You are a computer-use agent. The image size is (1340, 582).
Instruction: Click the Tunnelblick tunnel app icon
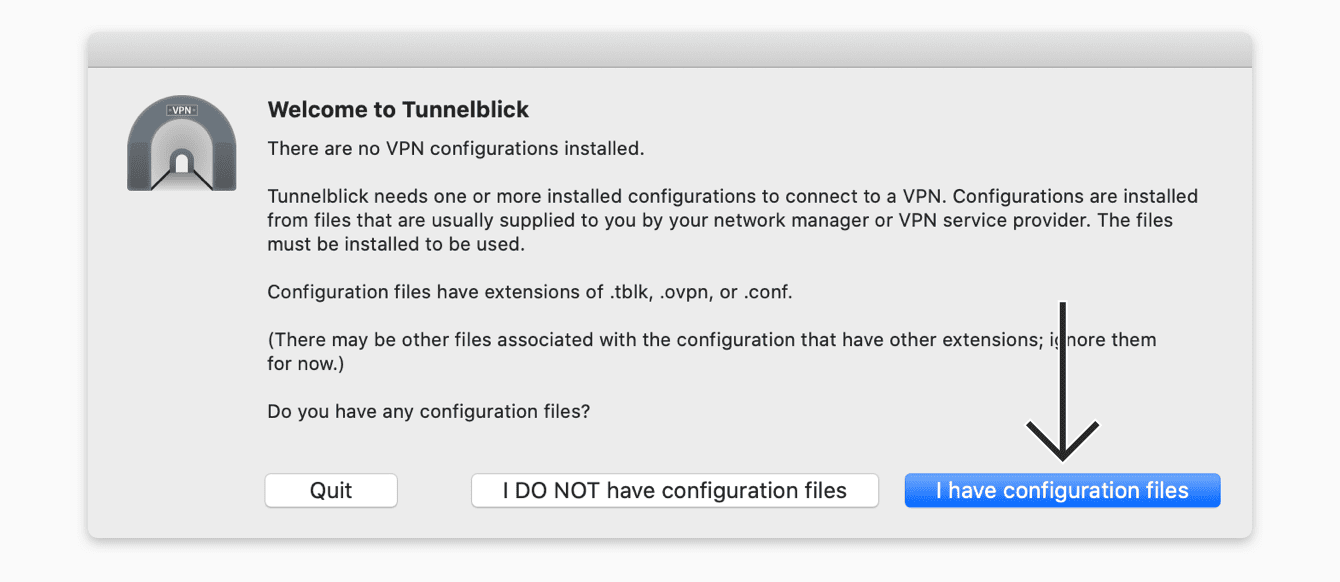coord(181,143)
